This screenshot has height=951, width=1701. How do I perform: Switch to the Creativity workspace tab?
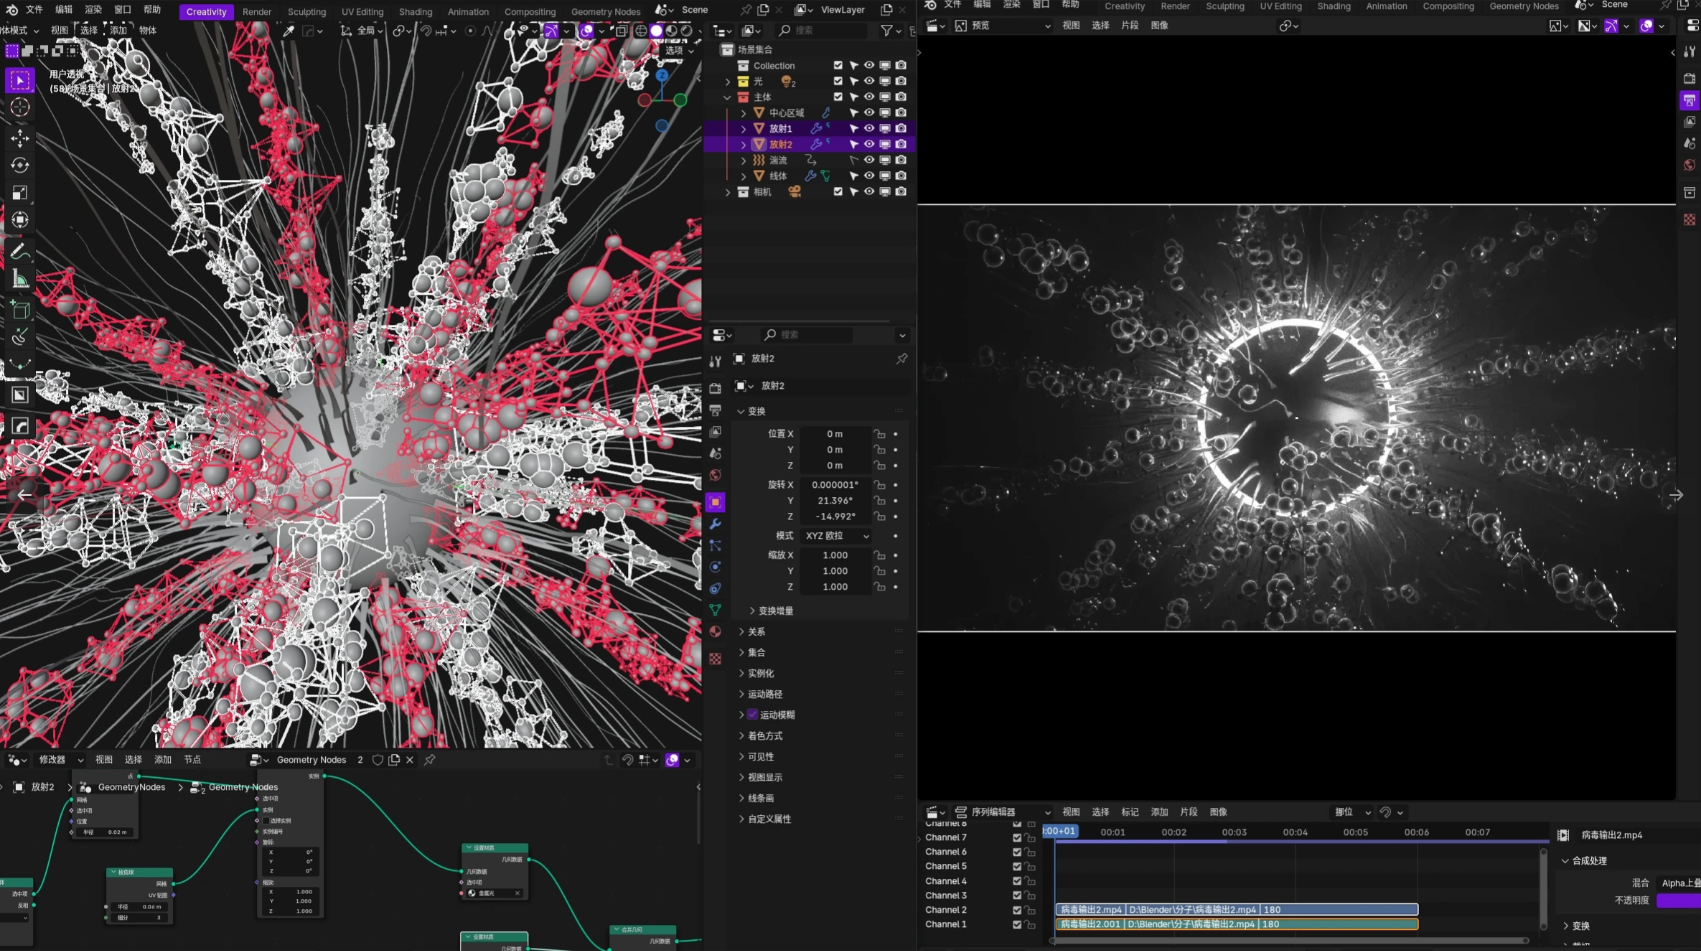(x=206, y=12)
